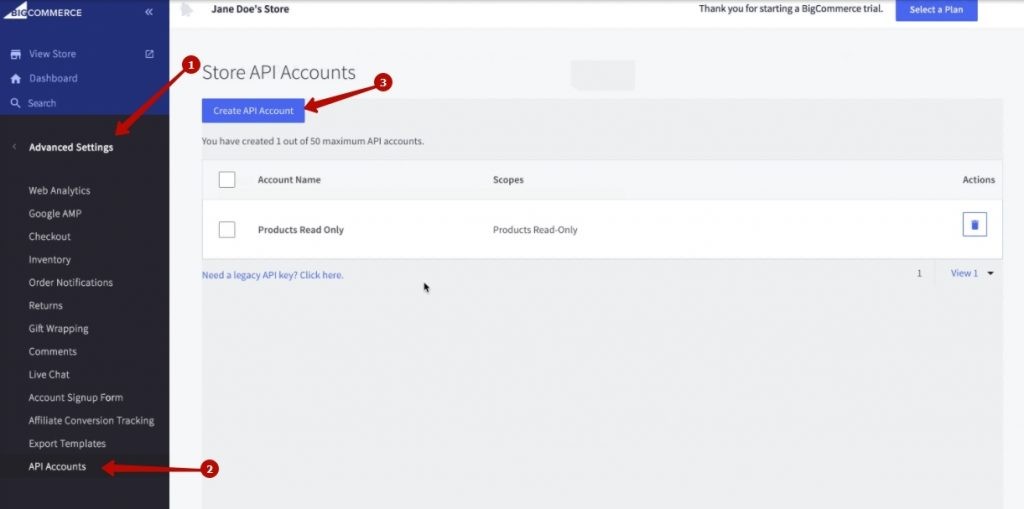Image resolution: width=1024 pixels, height=509 pixels.
Task: Click the Search magnifier icon
Action: click(15, 103)
